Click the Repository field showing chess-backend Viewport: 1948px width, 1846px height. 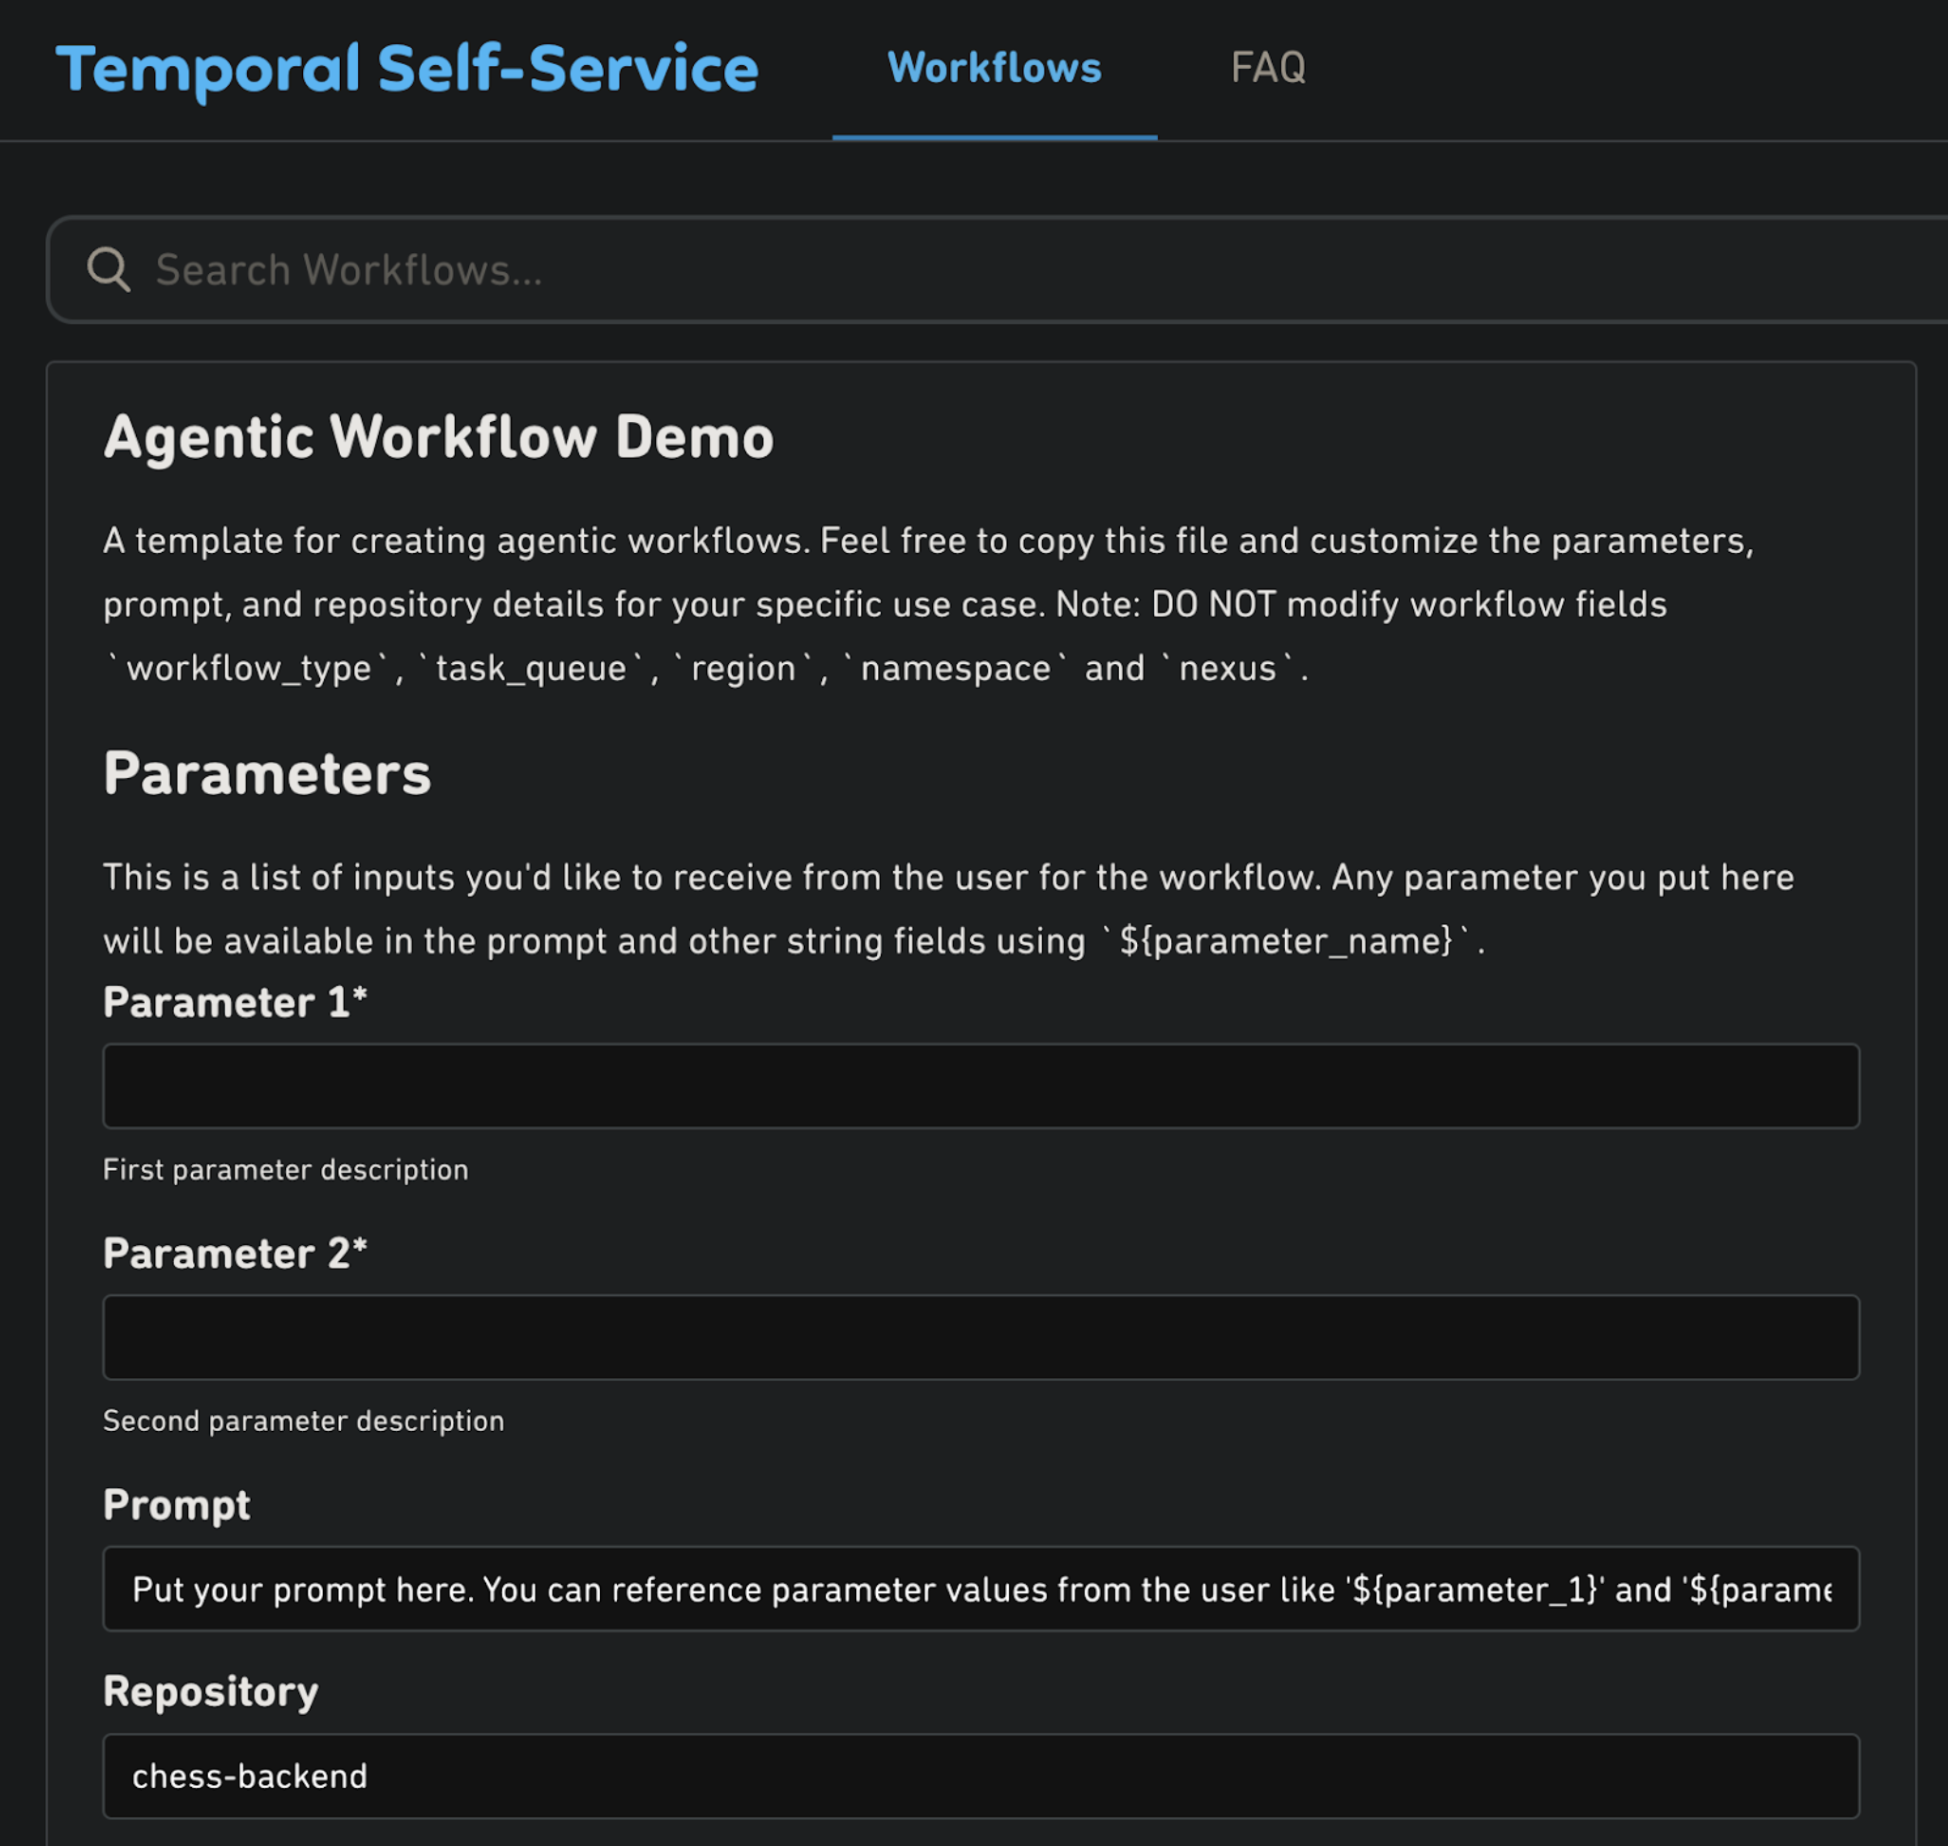[x=980, y=1775]
